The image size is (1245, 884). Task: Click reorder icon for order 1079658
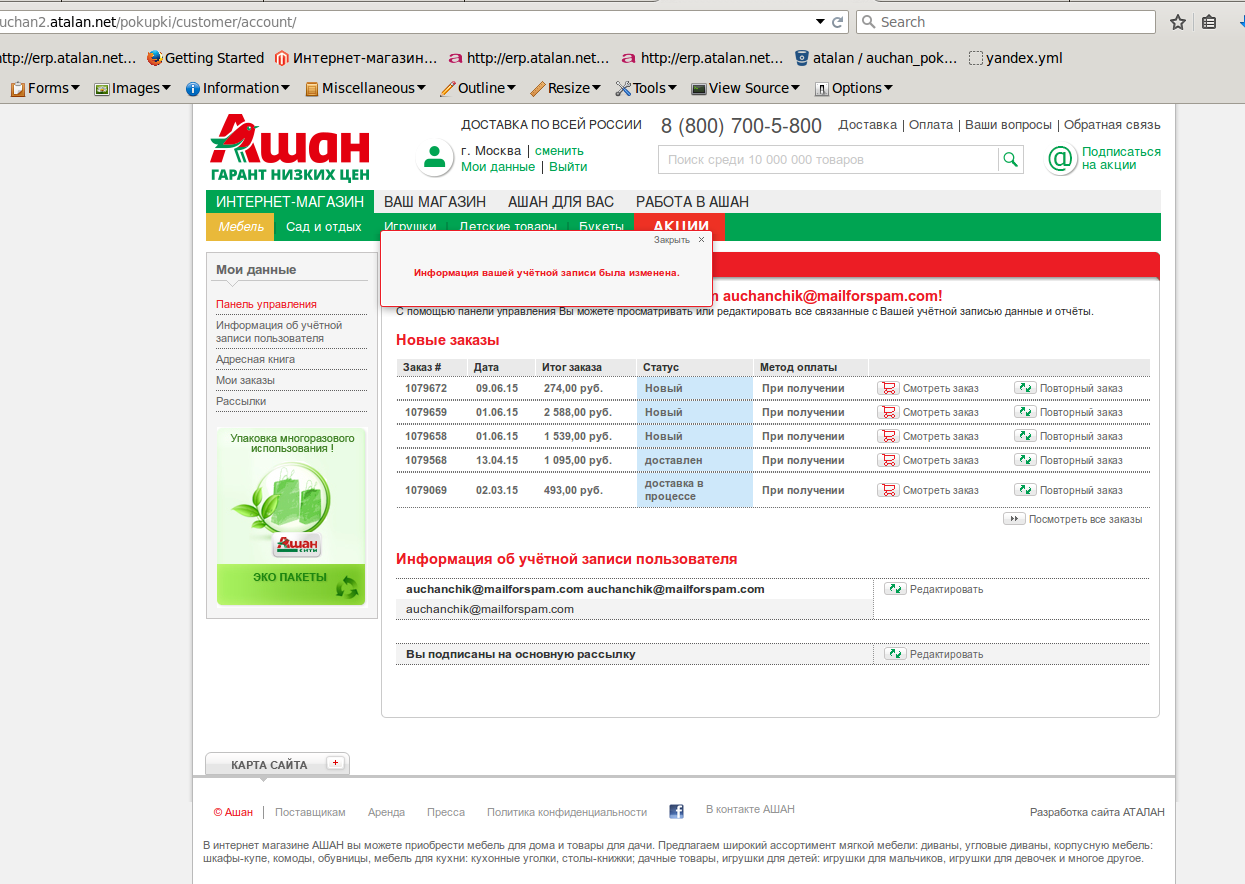[x=1025, y=436]
